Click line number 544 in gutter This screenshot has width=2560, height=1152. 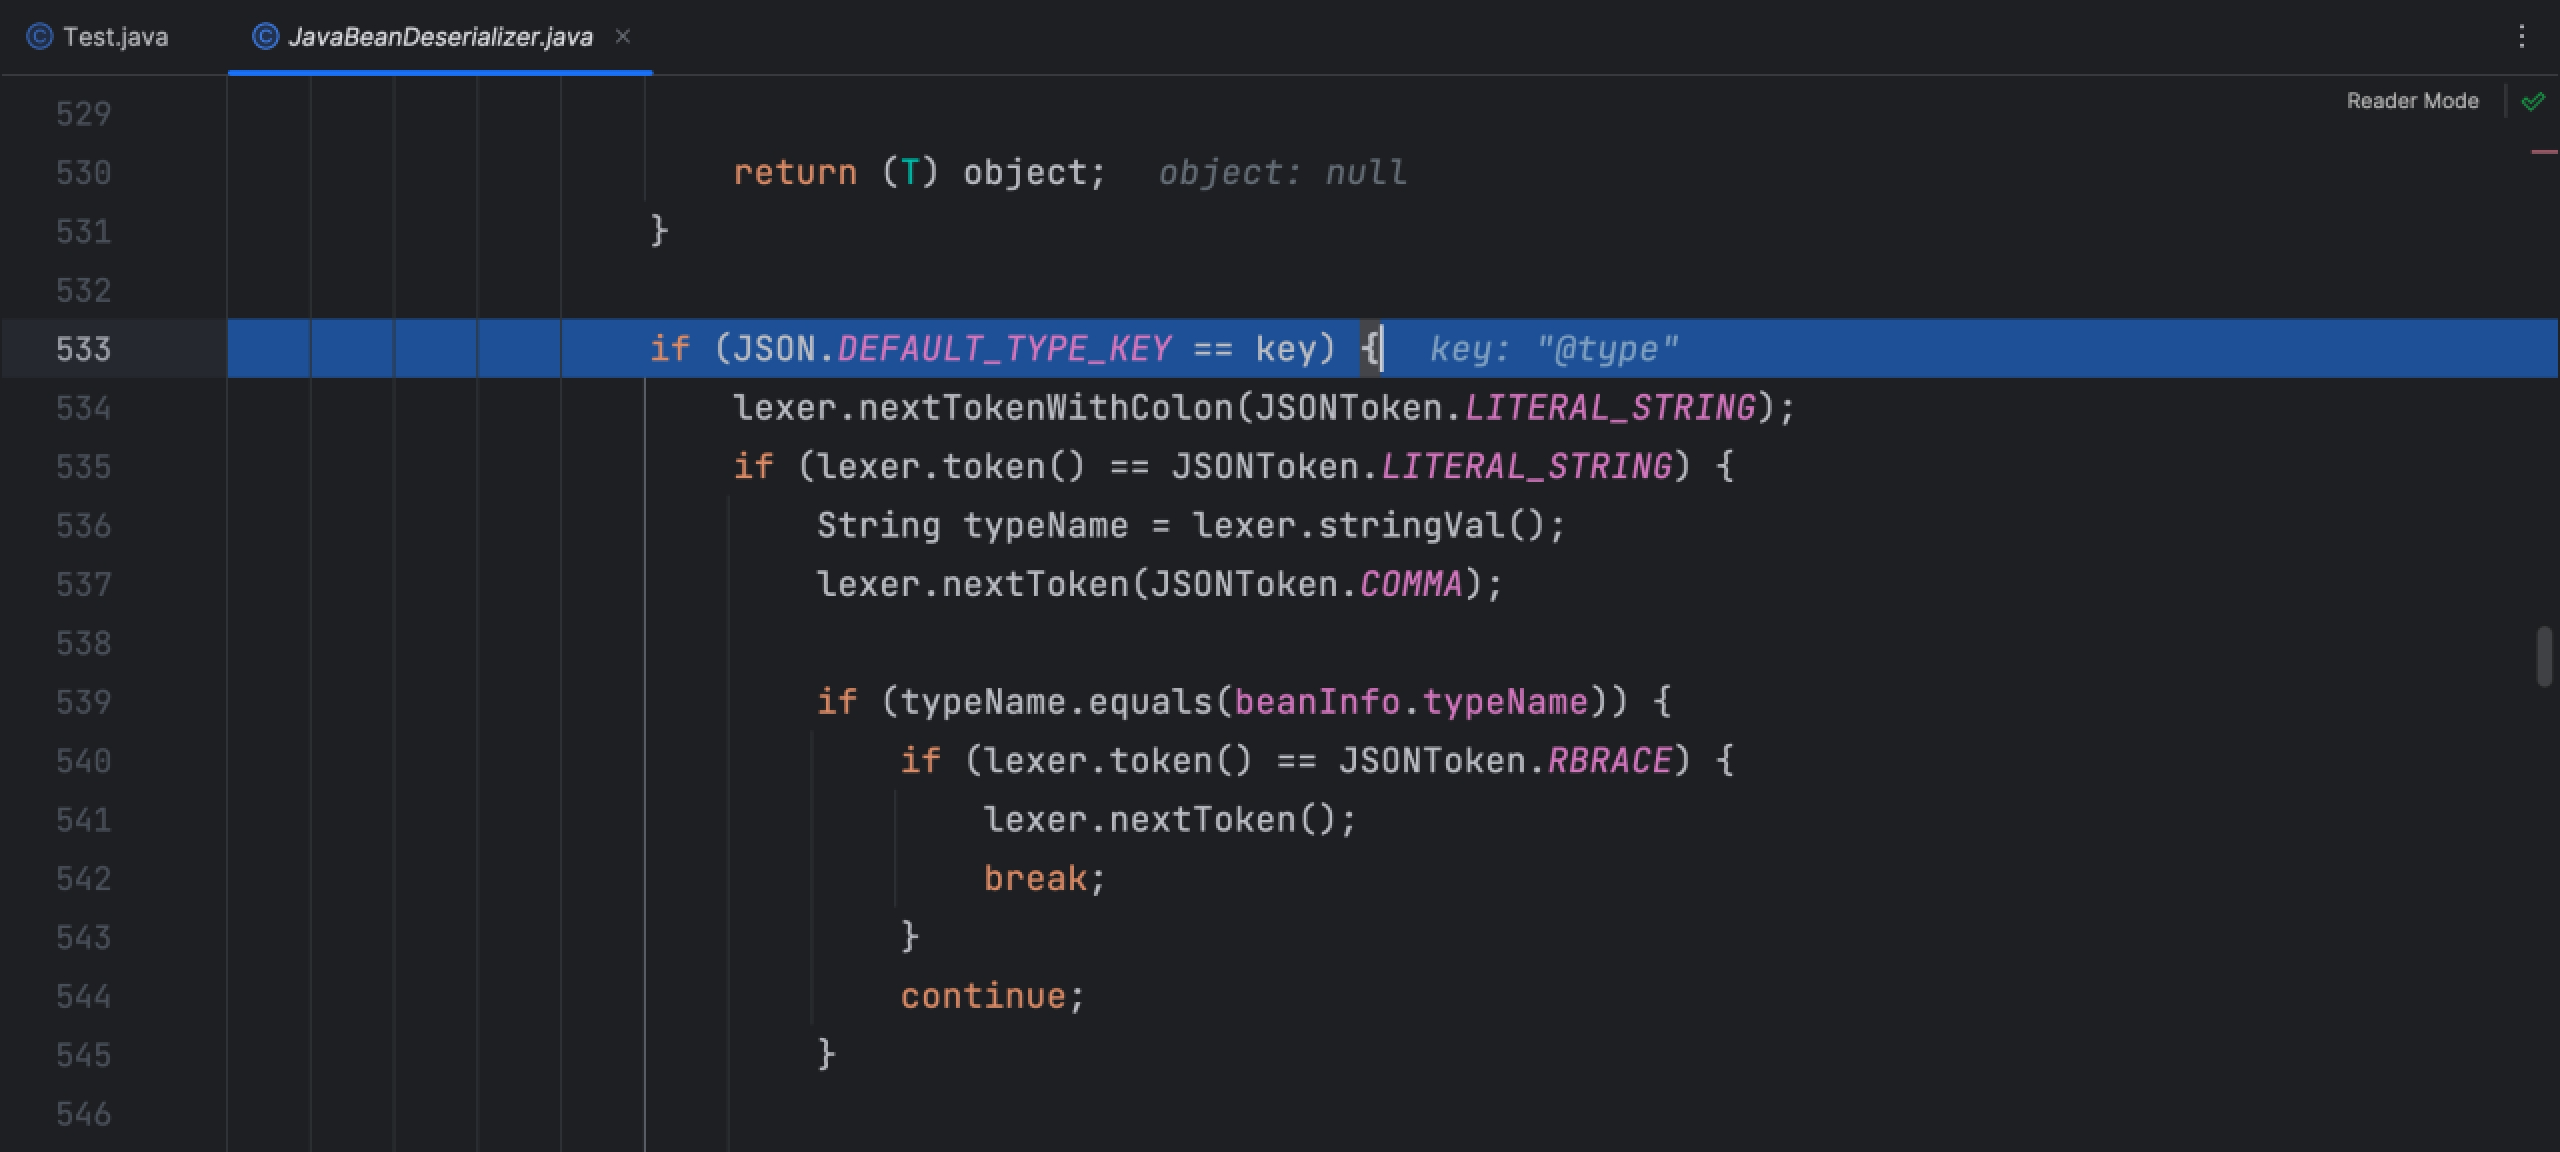(x=83, y=996)
